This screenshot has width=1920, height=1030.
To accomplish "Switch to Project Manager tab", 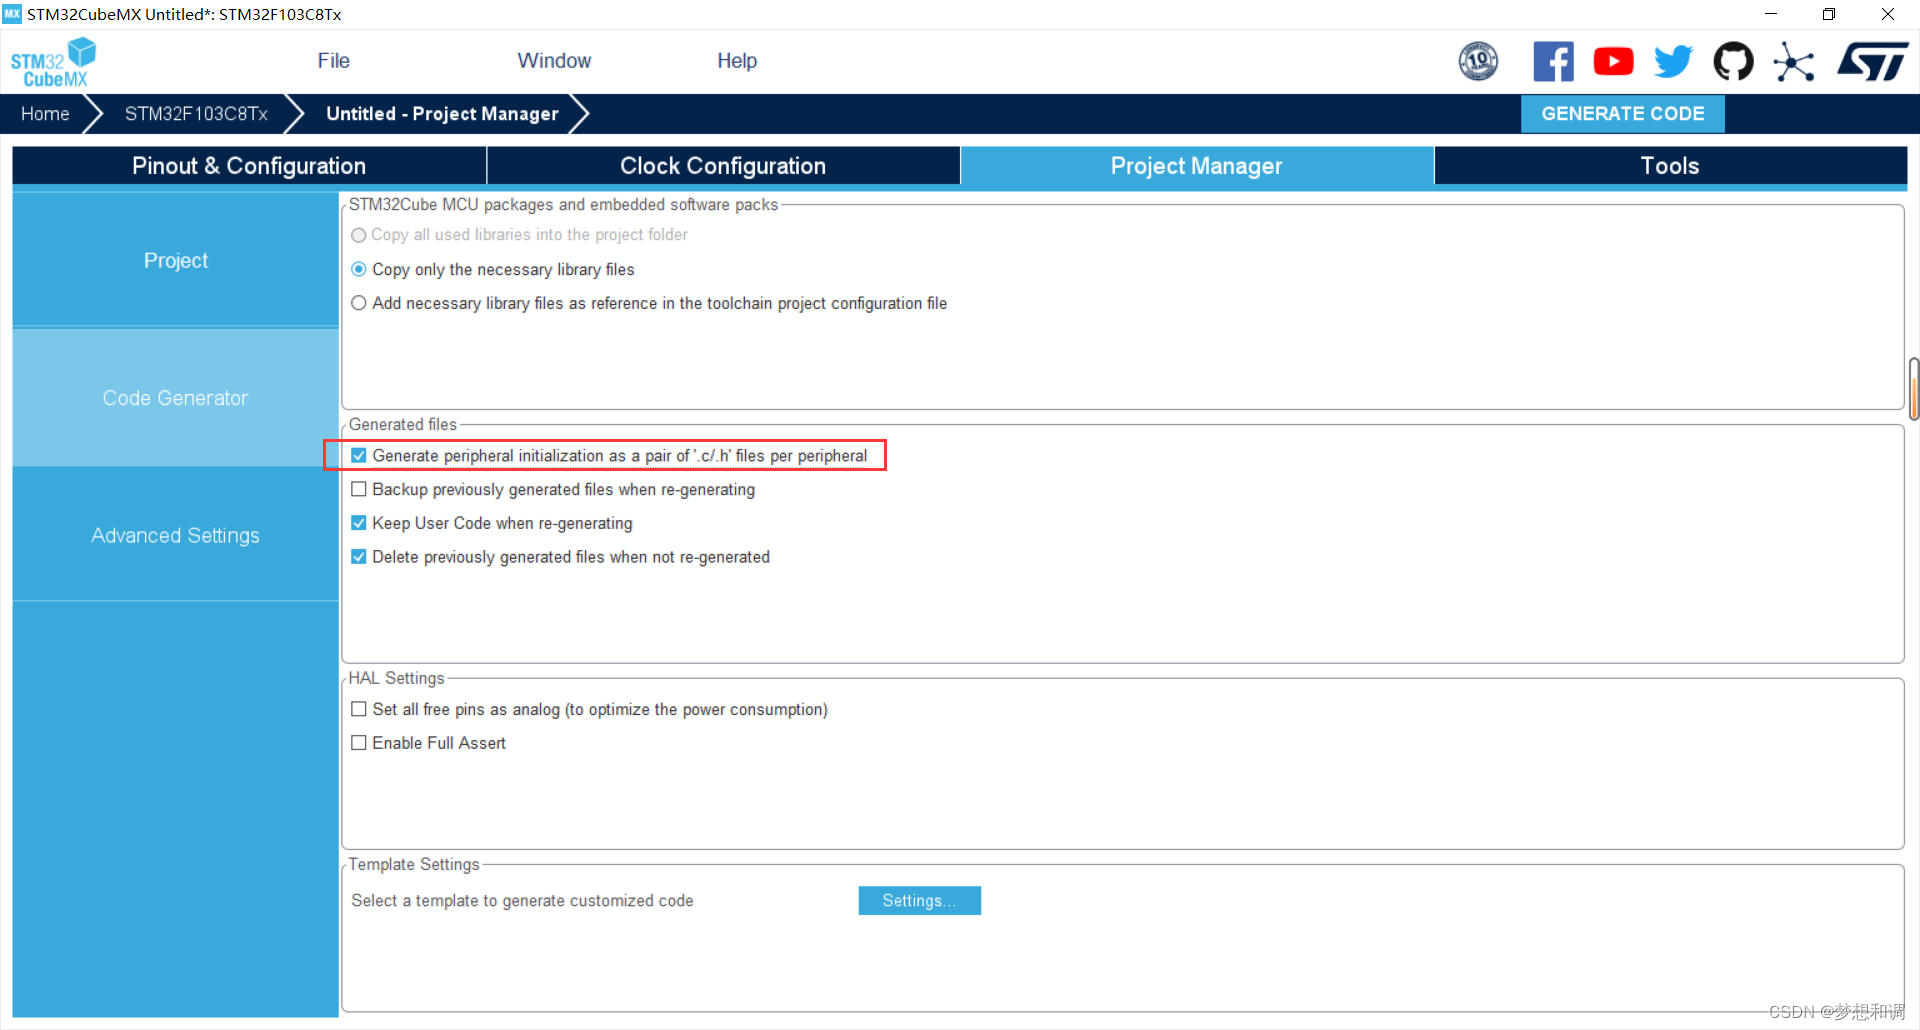I will point(1197,166).
